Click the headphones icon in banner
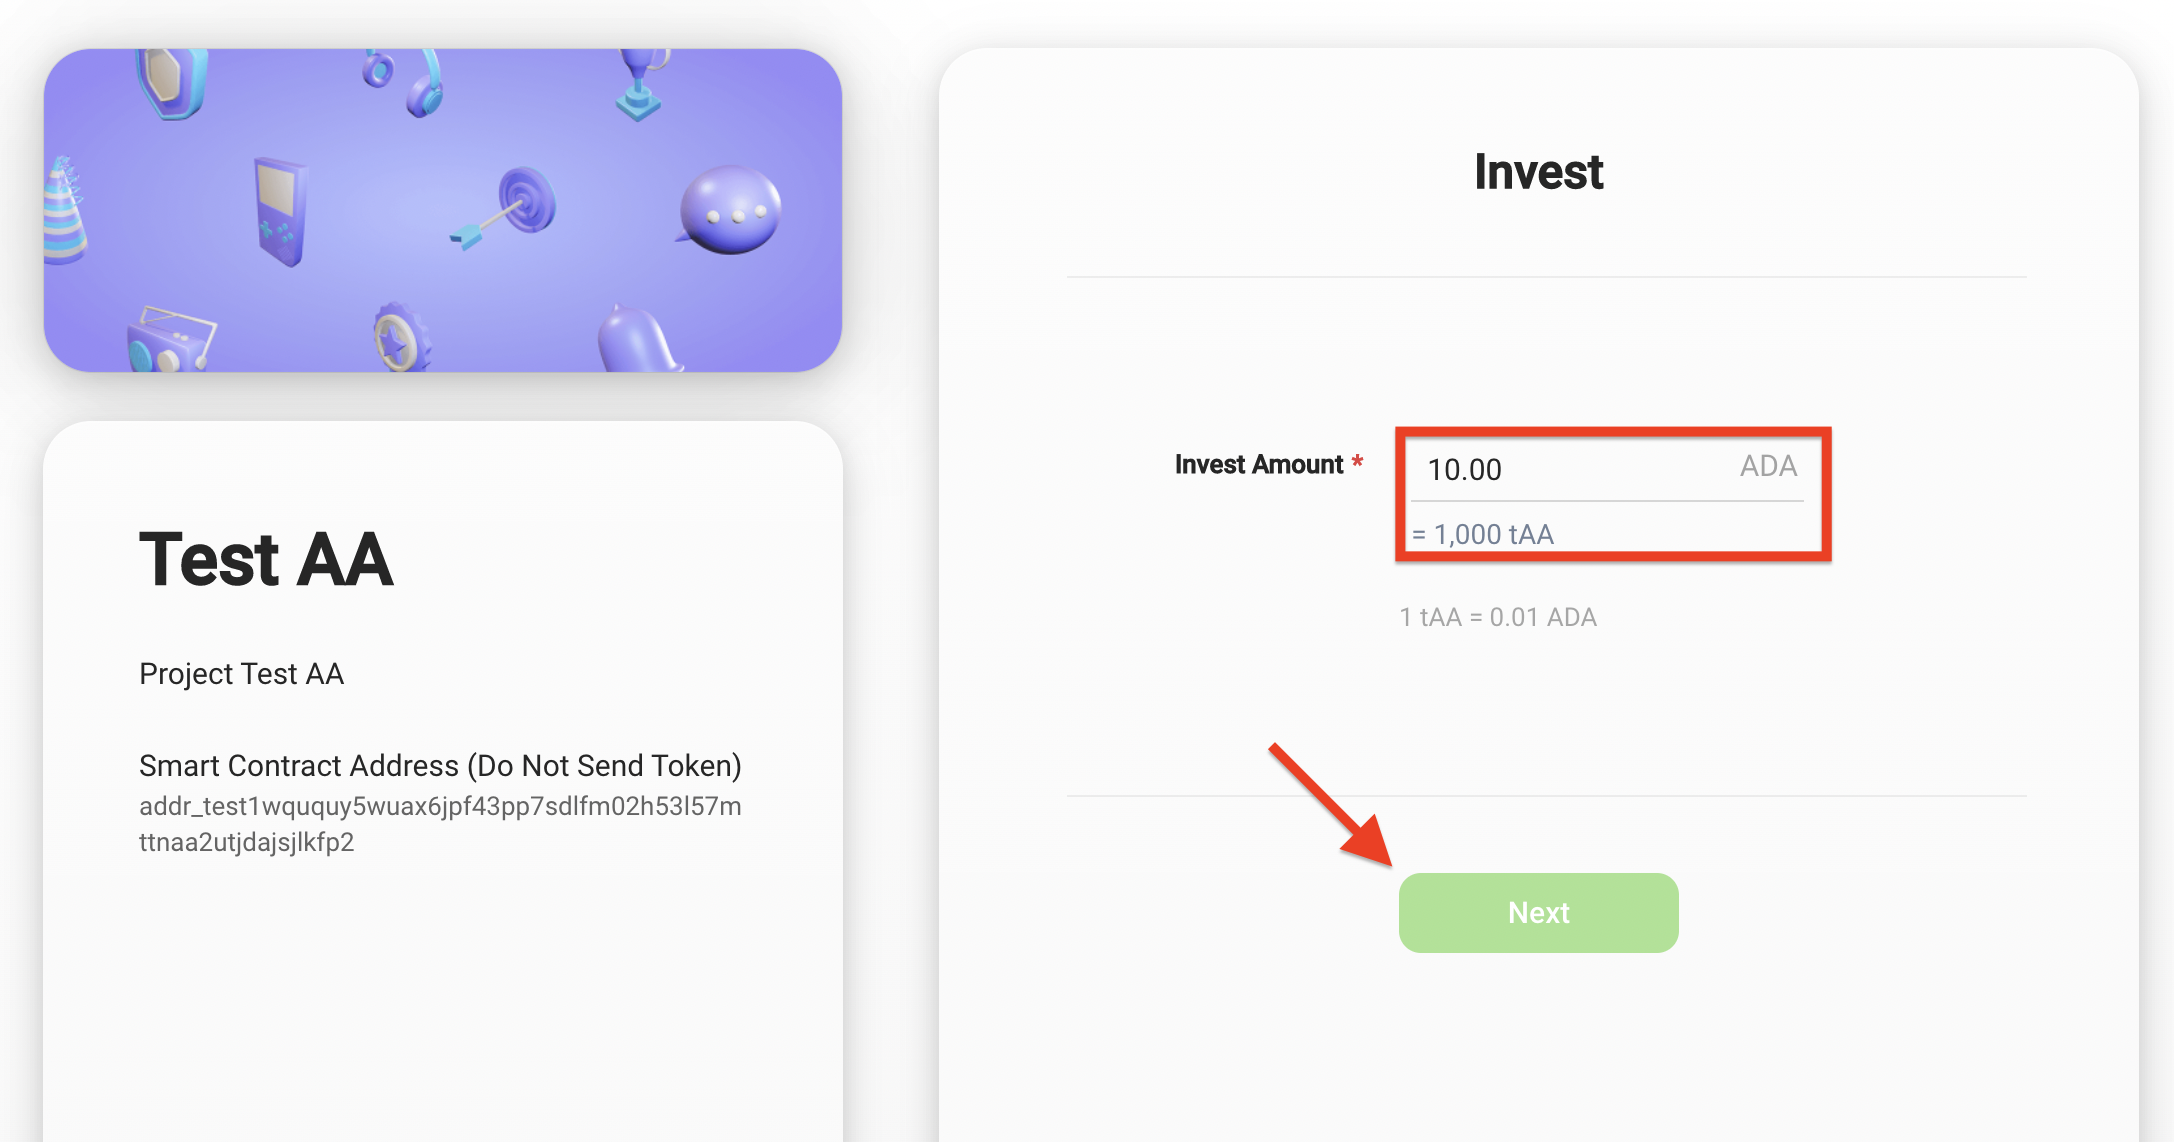The width and height of the screenshot is (2174, 1142). [410, 82]
